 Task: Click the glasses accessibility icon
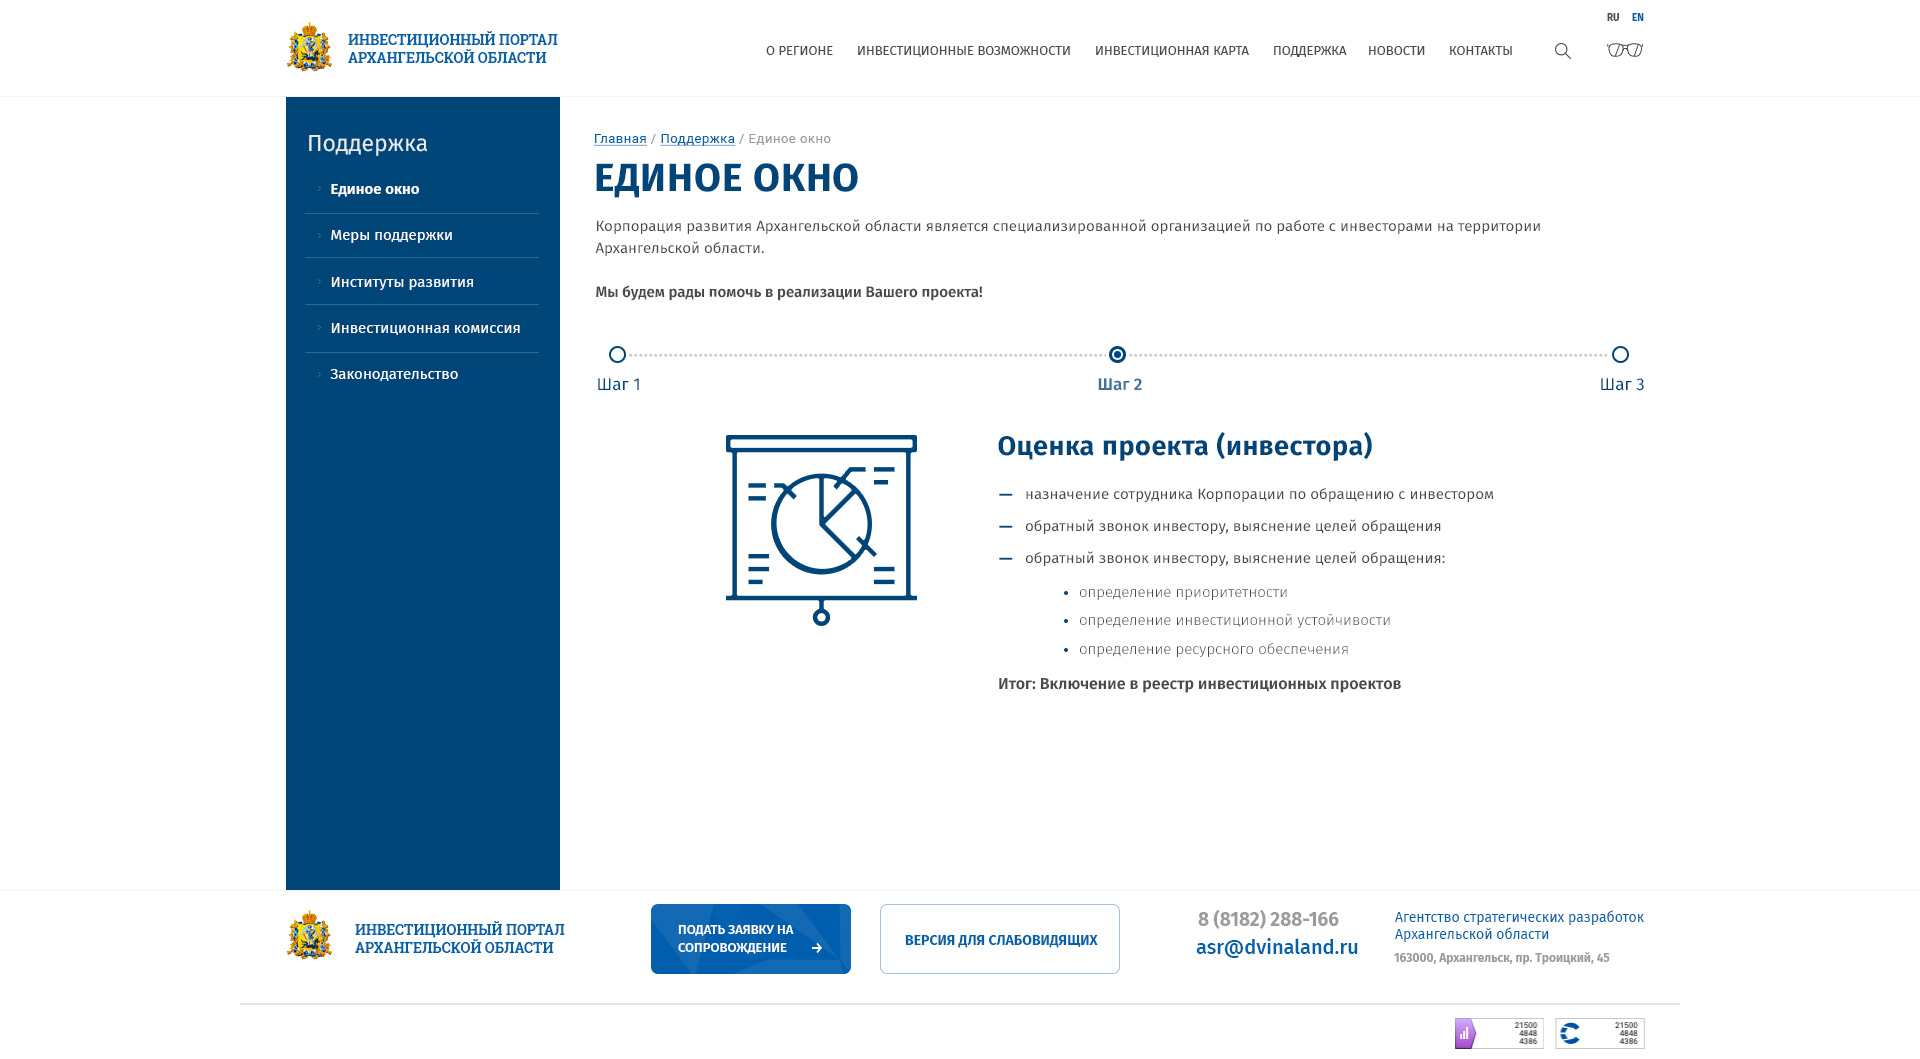click(x=1625, y=50)
